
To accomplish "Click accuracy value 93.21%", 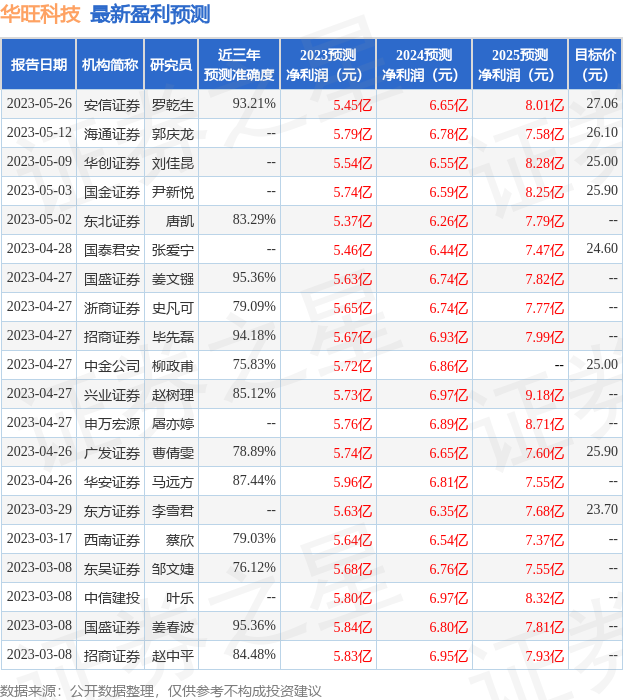I will coord(254,104).
